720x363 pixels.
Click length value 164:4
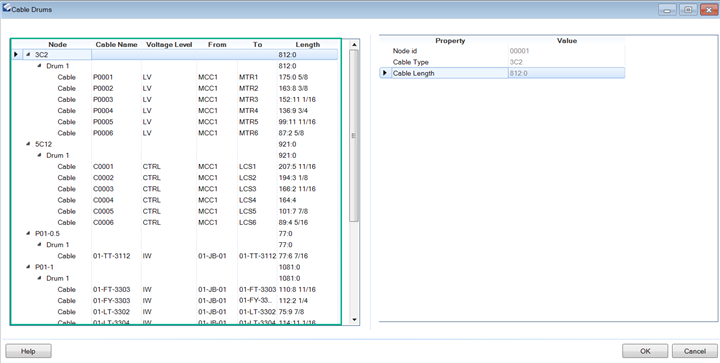(x=287, y=200)
